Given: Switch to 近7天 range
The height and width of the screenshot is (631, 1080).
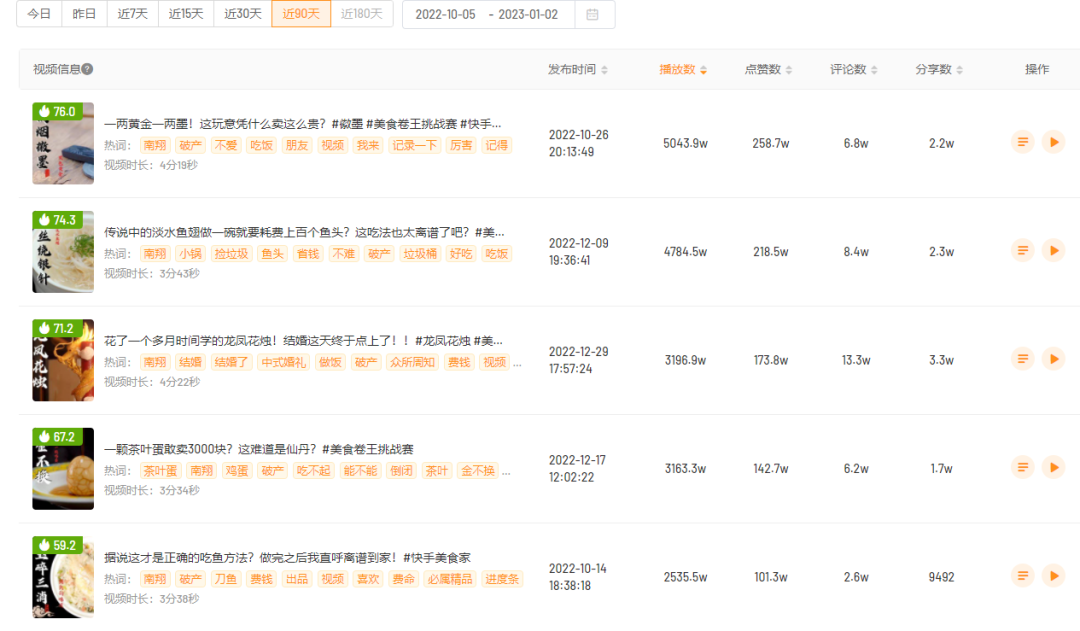Looking at the screenshot, I should [132, 14].
